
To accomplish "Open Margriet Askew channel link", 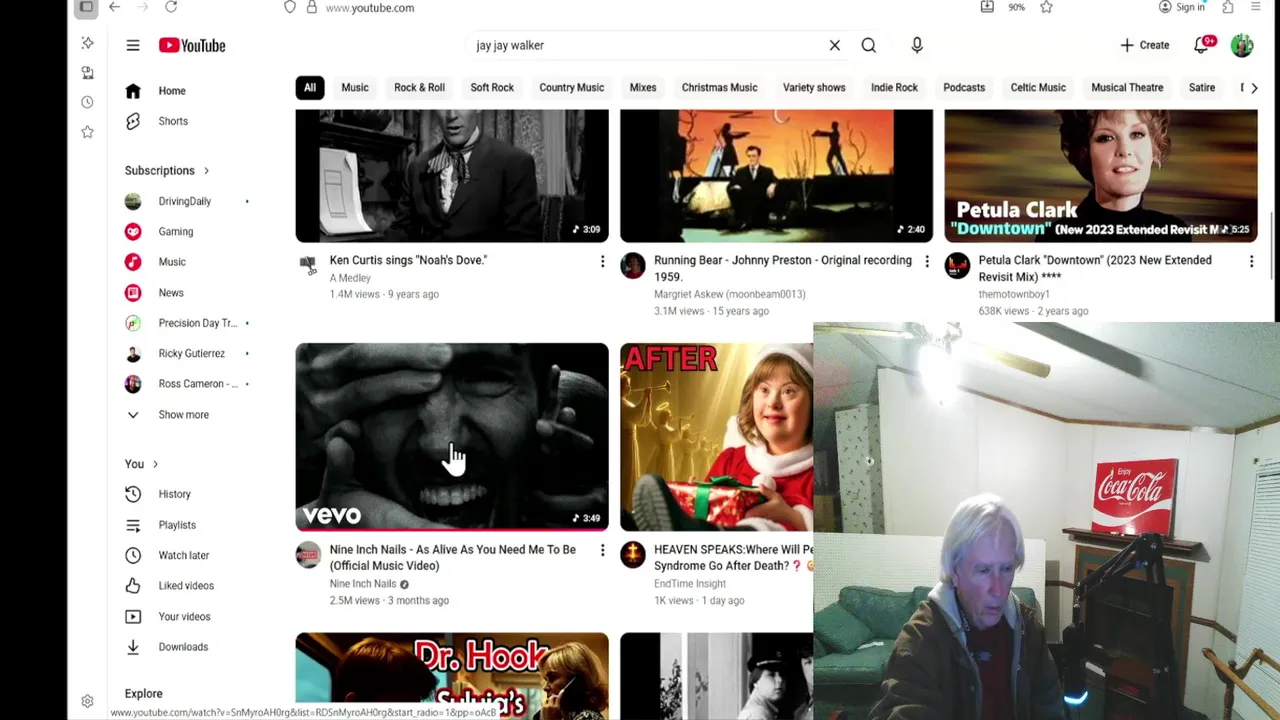I will click(729, 294).
